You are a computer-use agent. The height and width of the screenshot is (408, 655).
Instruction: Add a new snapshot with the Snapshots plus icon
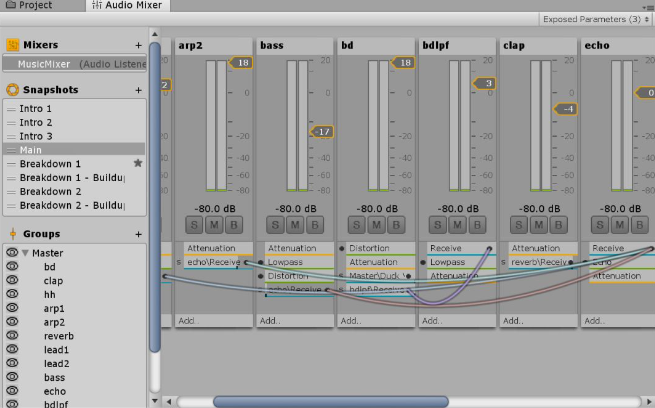pyautogui.click(x=139, y=90)
